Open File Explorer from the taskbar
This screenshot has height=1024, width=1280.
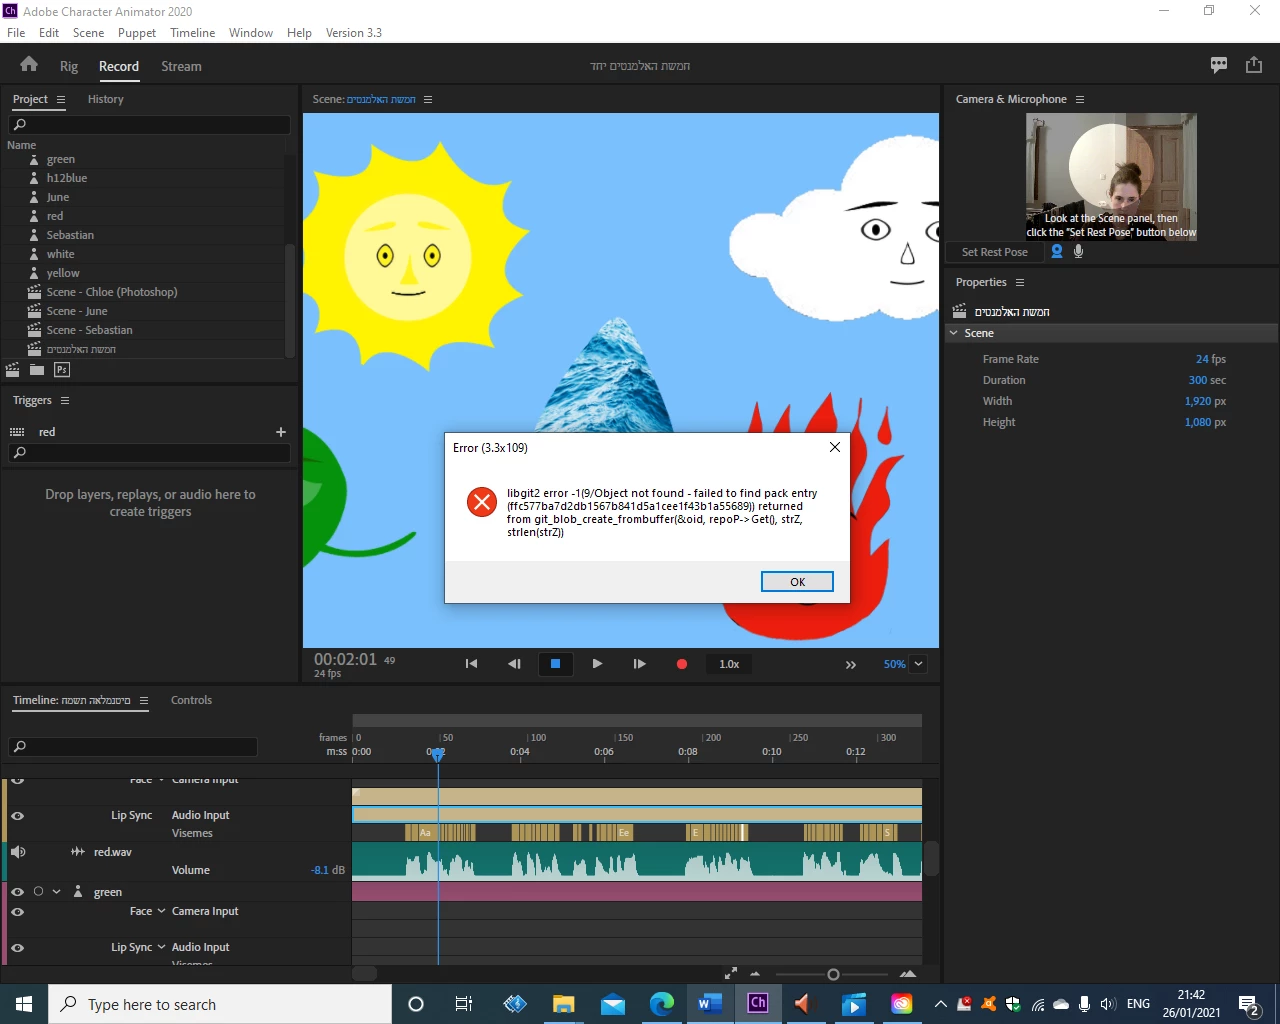click(x=564, y=1003)
